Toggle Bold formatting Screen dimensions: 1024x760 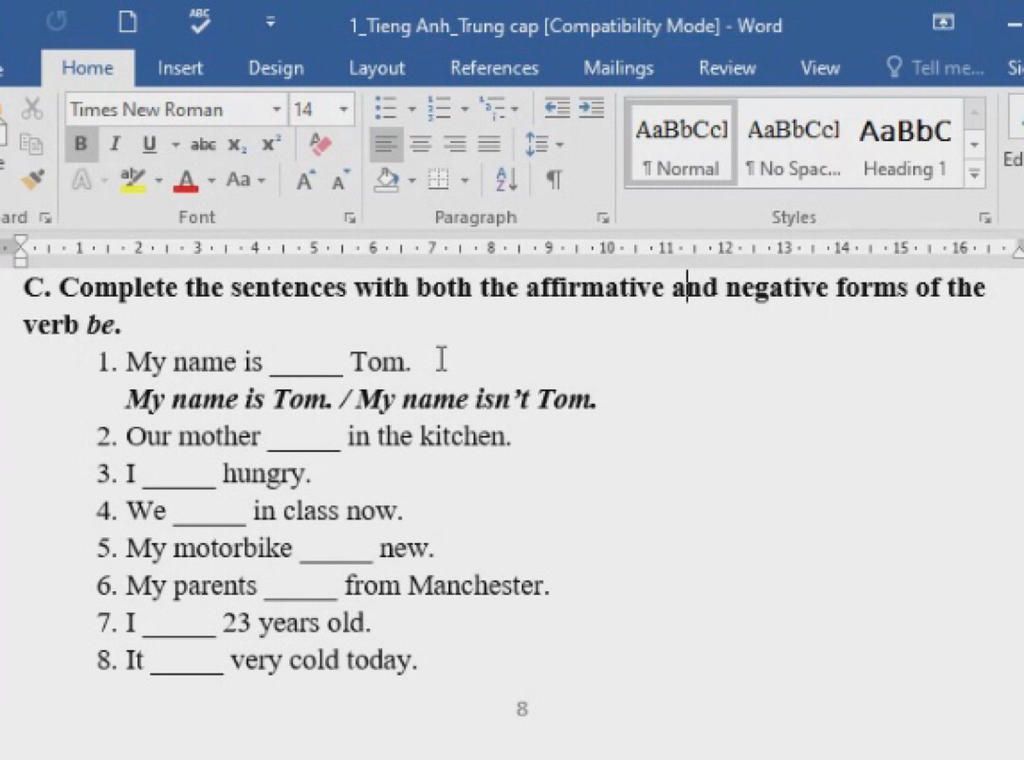coord(81,144)
